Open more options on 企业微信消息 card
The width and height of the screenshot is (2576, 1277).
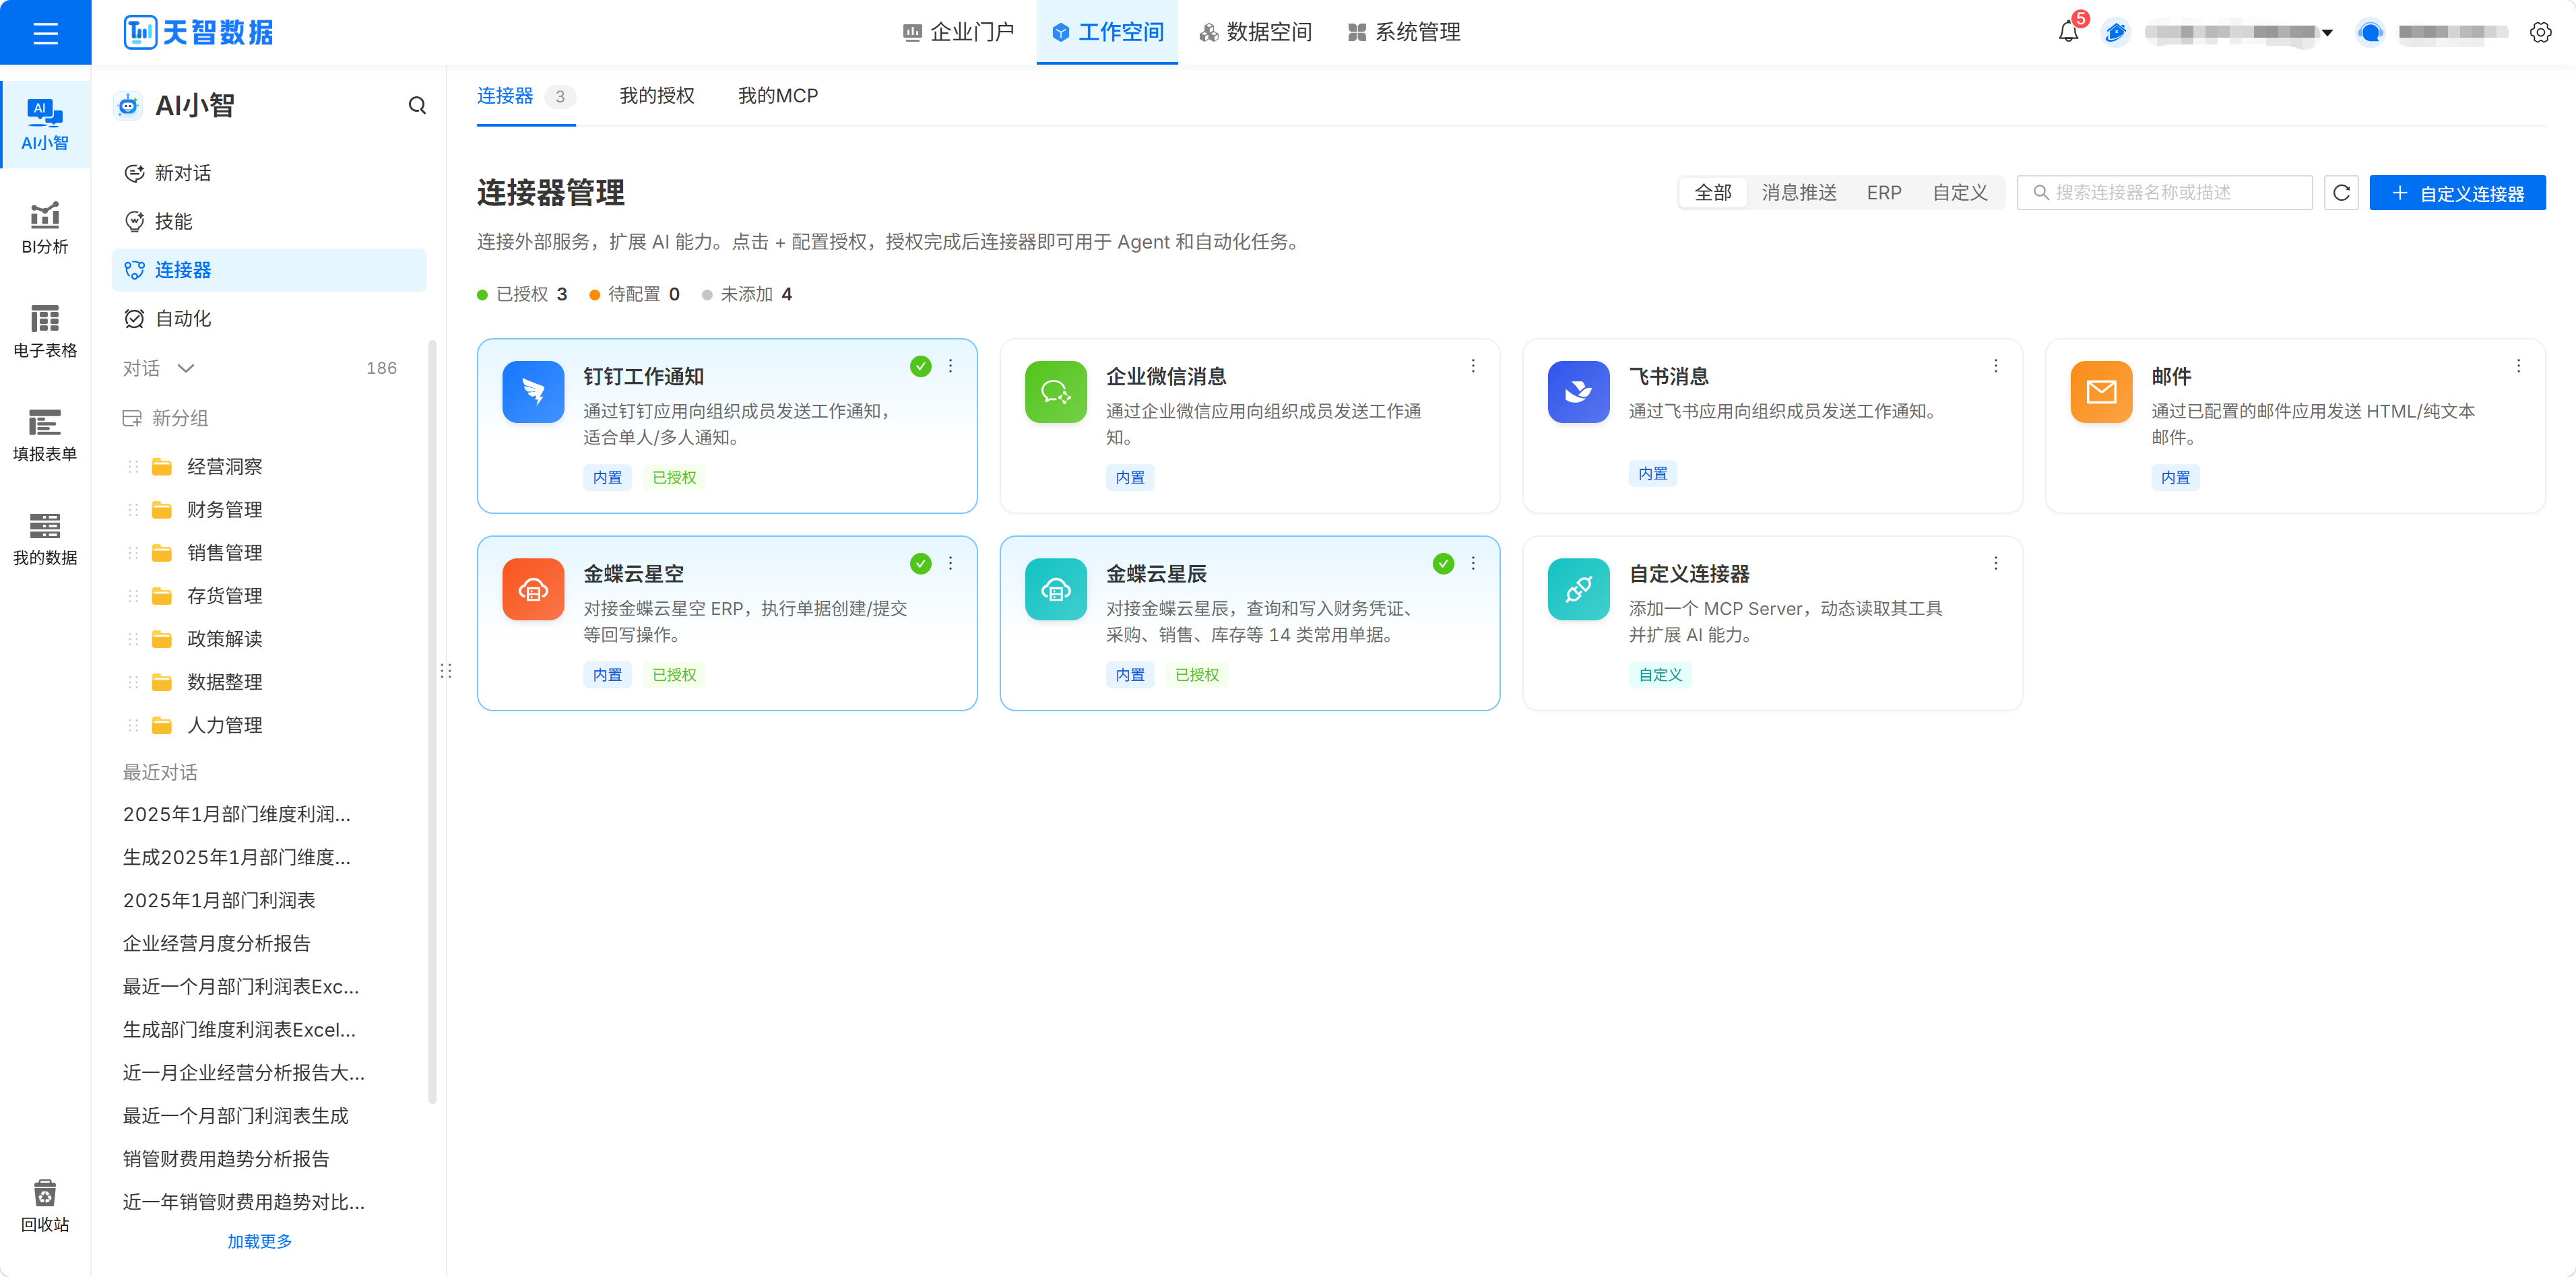1473,366
